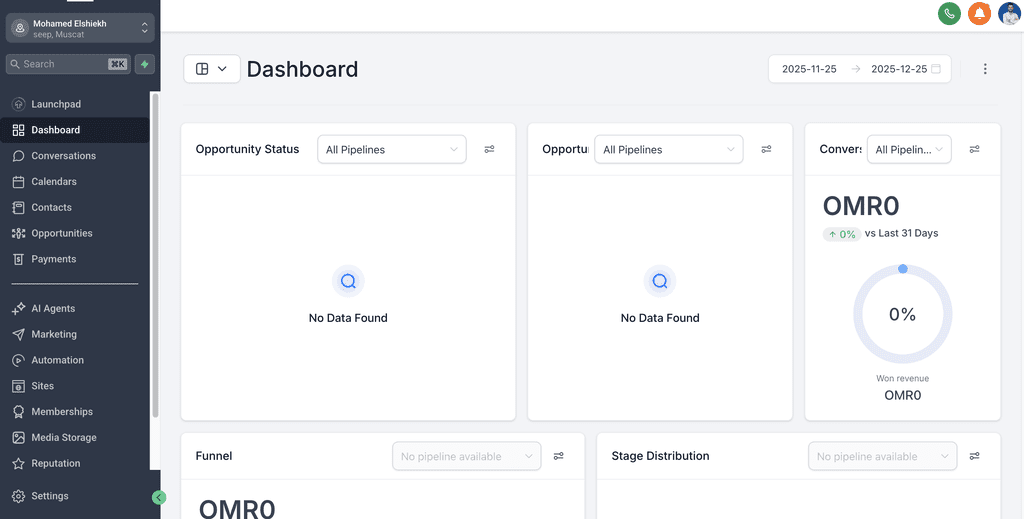Collapse the sidebar with green arrow
Image resolution: width=1024 pixels, height=519 pixels.
coord(159,497)
